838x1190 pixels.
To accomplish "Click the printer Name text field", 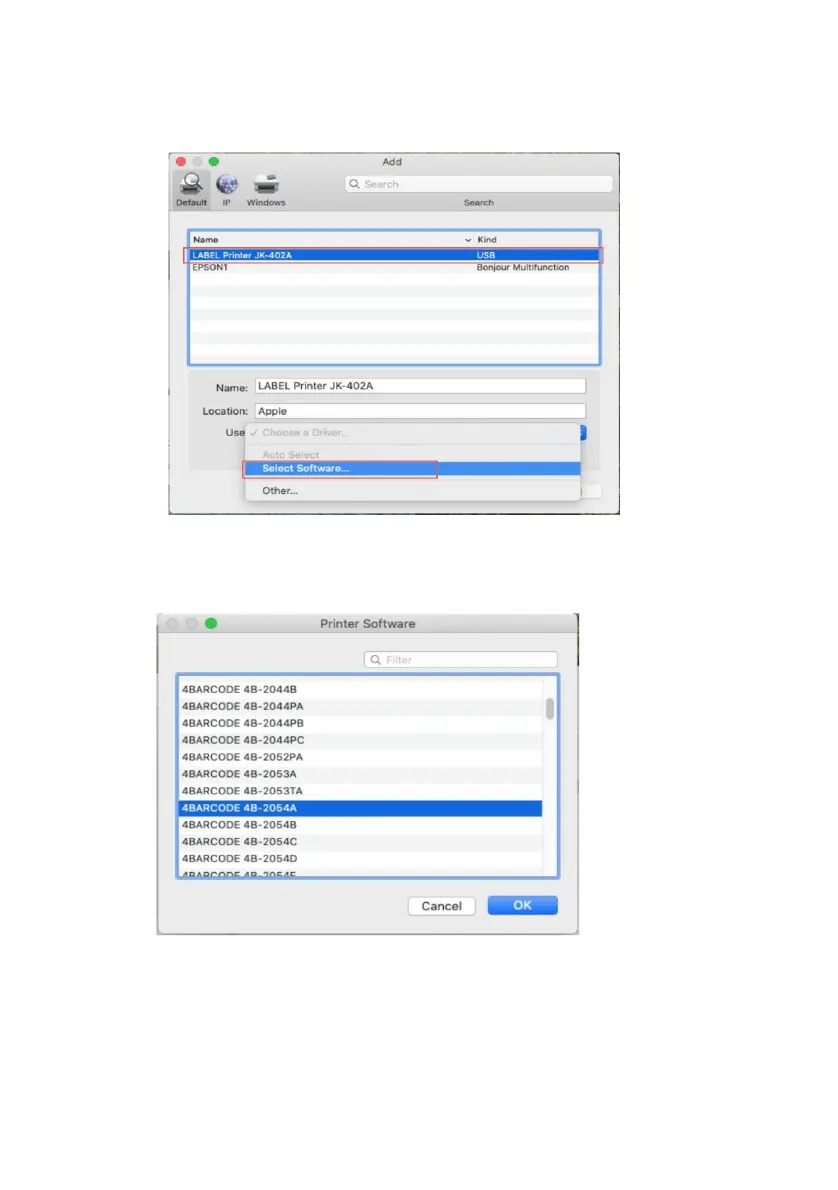I will point(420,386).
